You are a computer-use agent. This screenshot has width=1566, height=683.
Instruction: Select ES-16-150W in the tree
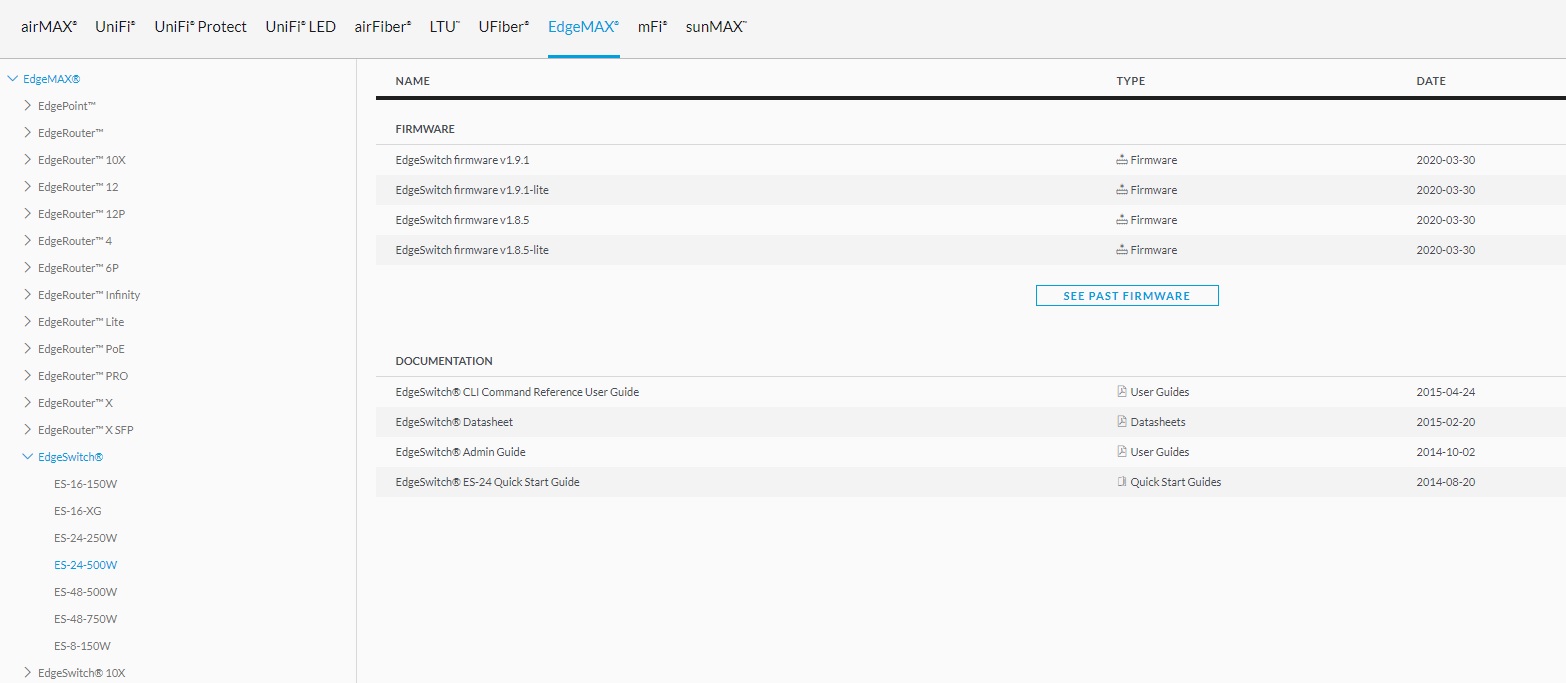pyautogui.click(x=86, y=484)
